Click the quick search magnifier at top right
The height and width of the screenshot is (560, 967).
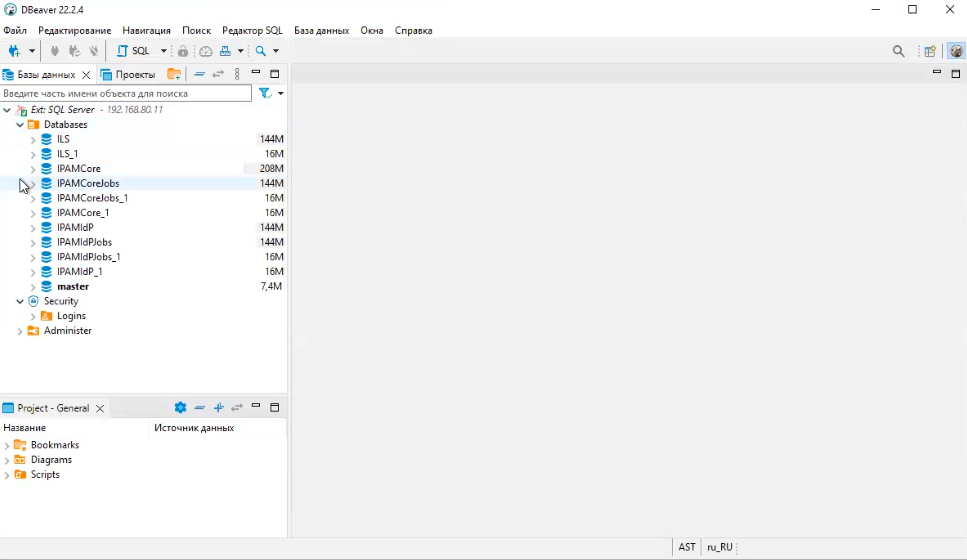coord(899,52)
